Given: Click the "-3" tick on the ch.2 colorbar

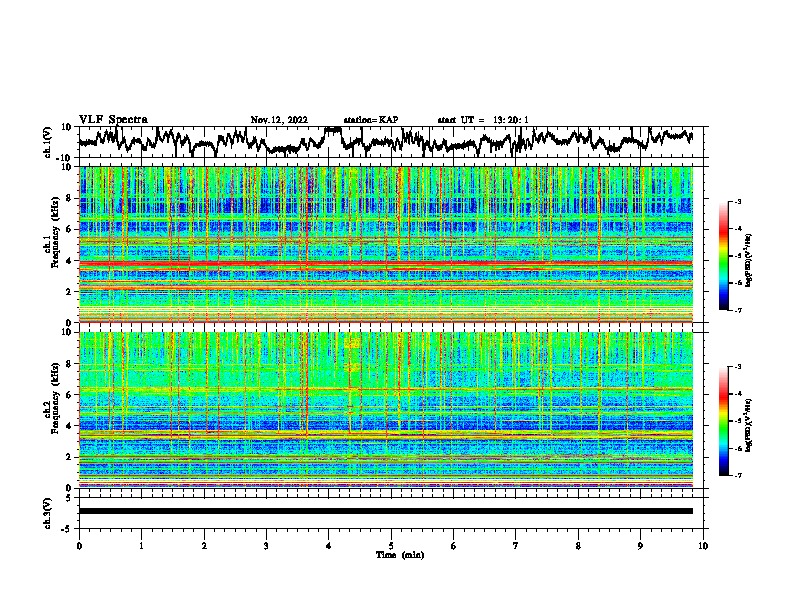Looking at the screenshot, I should point(737,367).
